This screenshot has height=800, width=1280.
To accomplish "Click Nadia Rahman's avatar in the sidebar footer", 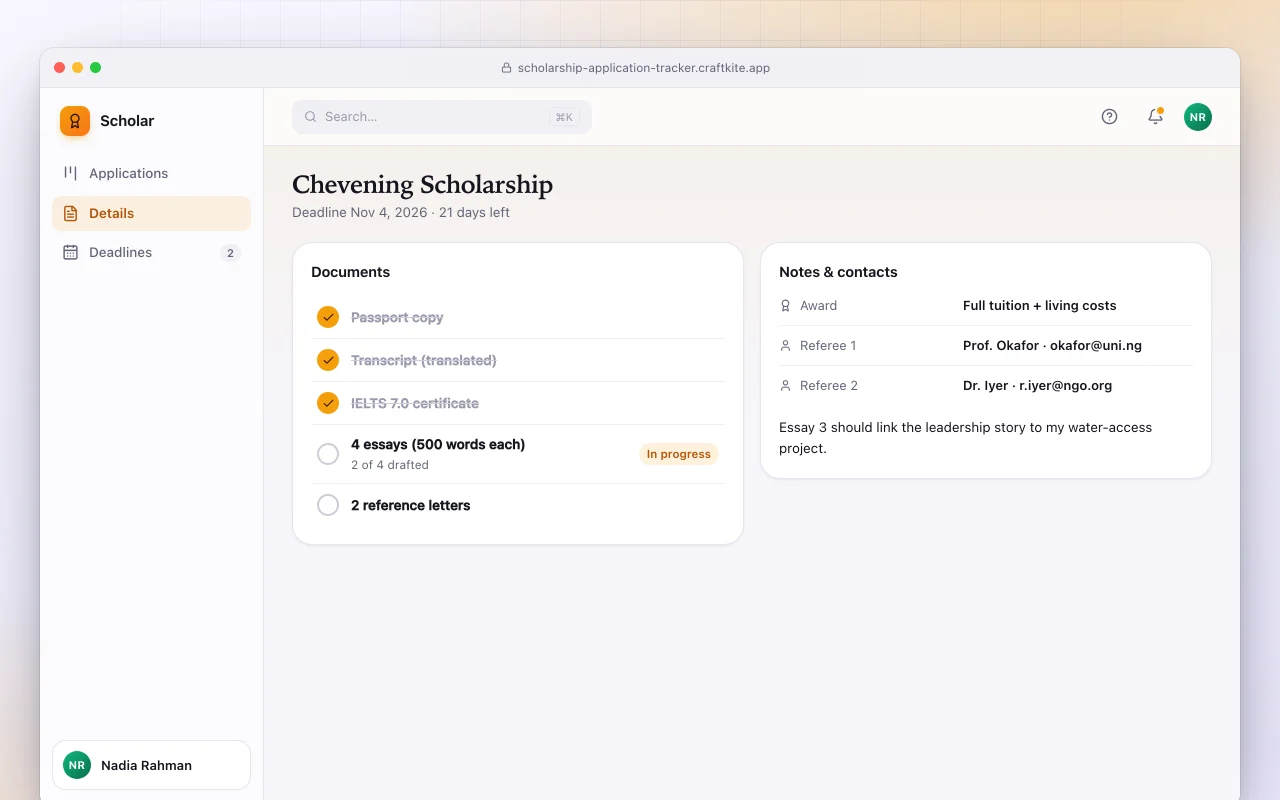I will [77, 765].
